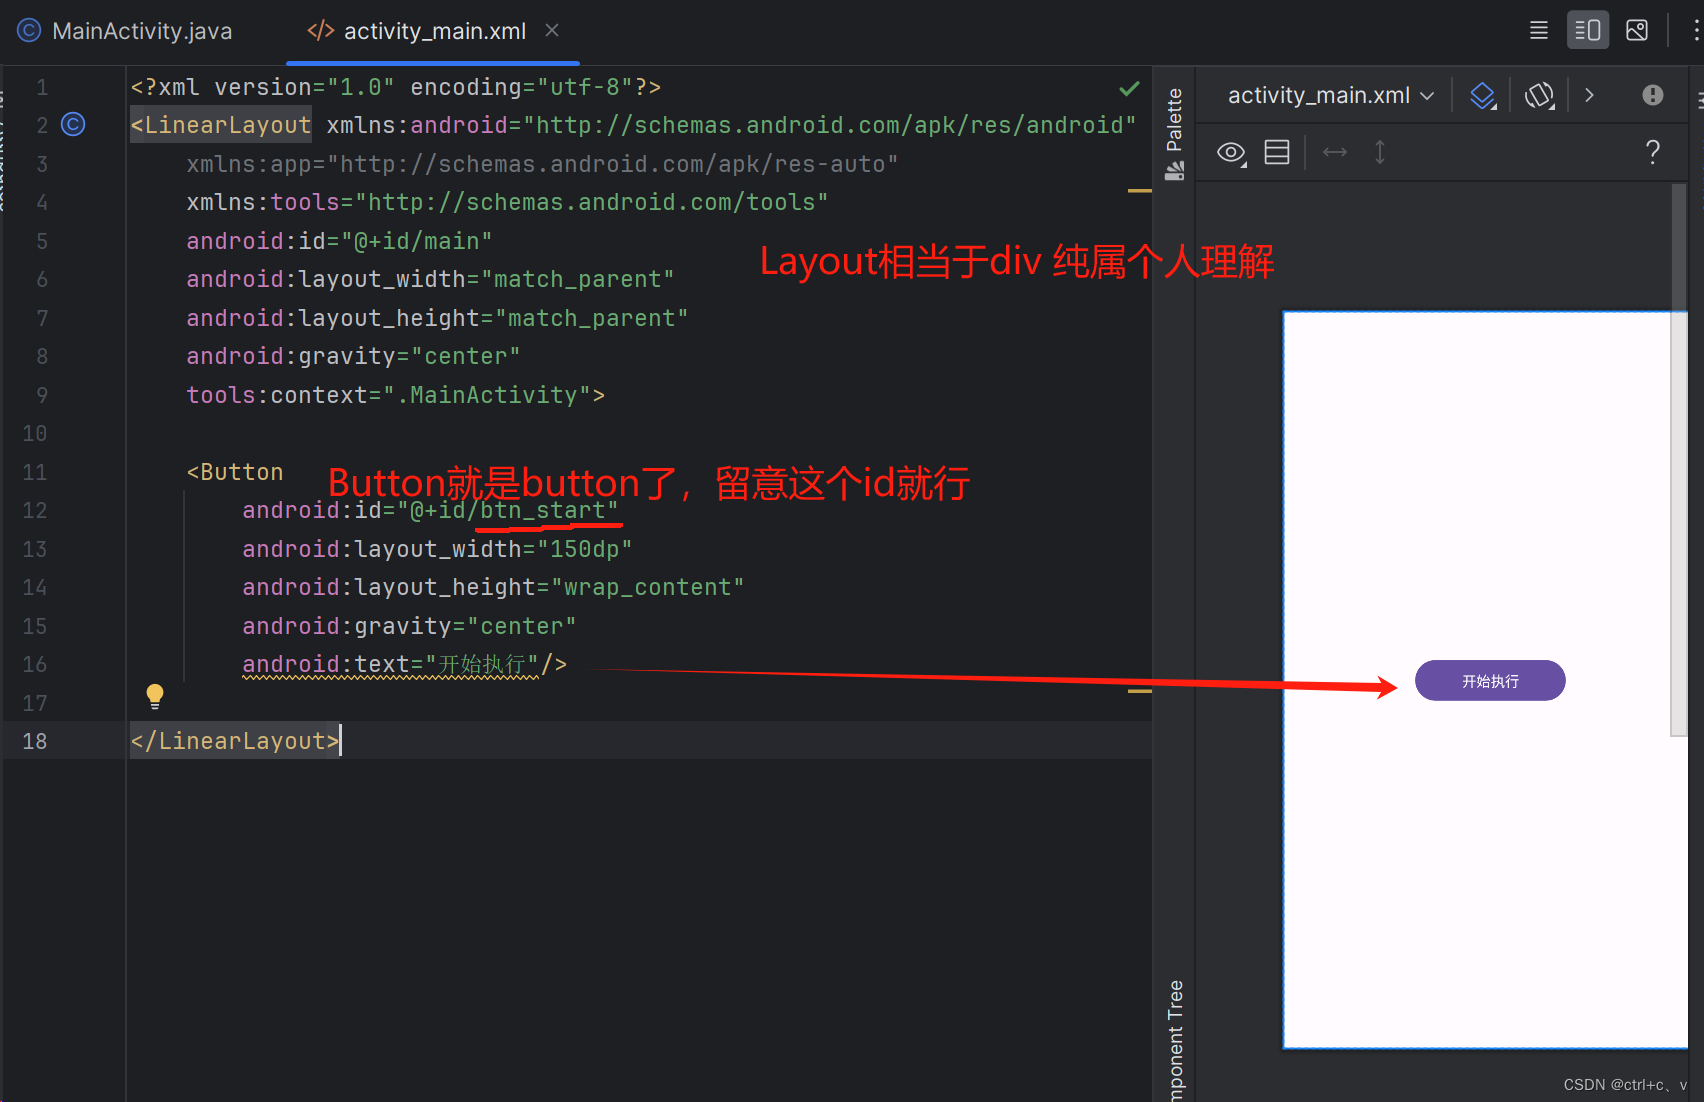Image resolution: width=1704 pixels, height=1102 pixels.
Task: Click the xmlns:app namespace line
Action: pyautogui.click(x=542, y=164)
